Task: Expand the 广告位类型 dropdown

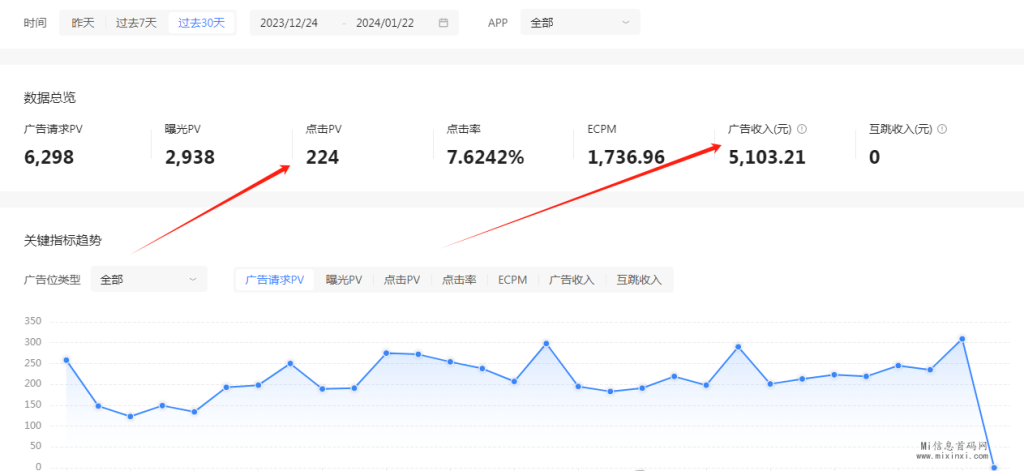Action: (149, 280)
